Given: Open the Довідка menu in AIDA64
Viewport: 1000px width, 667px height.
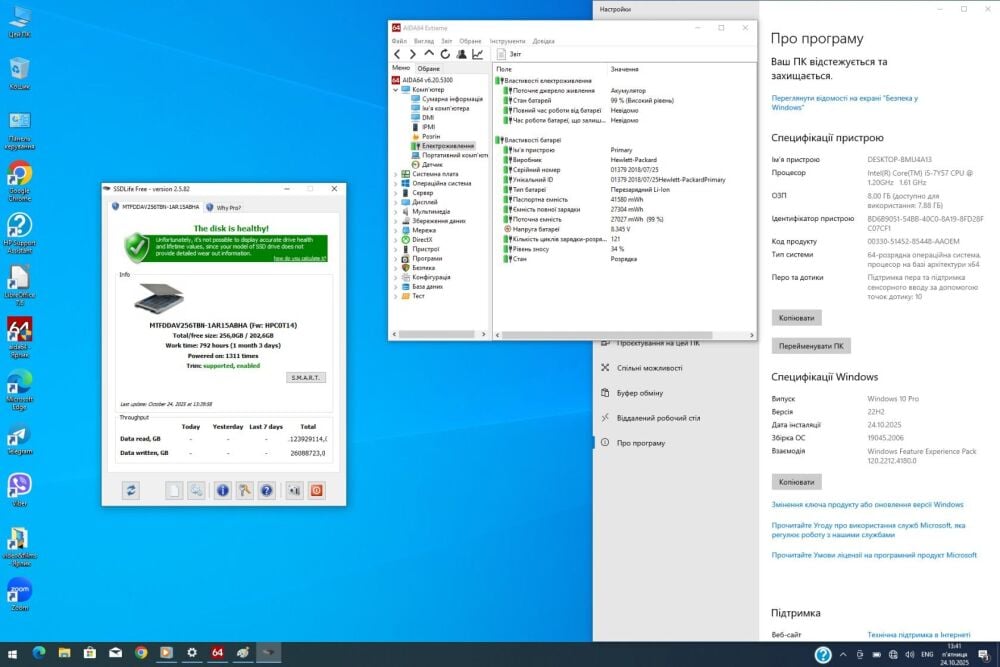Looking at the screenshot, I should 543,41.
